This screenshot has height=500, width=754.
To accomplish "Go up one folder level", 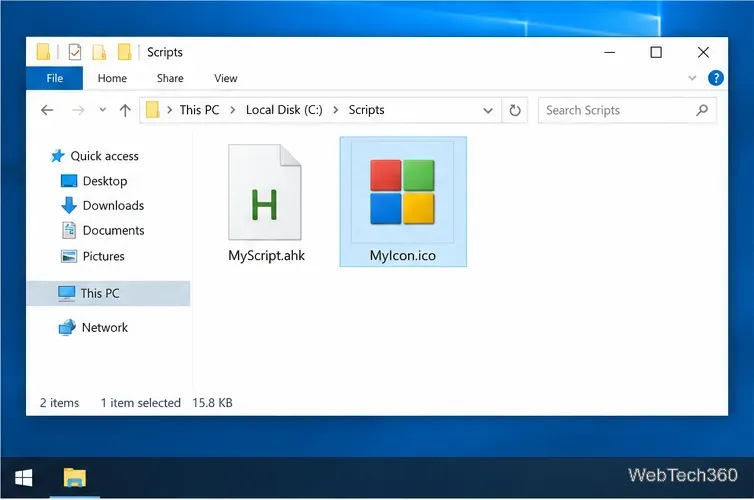I will (125, 110).
